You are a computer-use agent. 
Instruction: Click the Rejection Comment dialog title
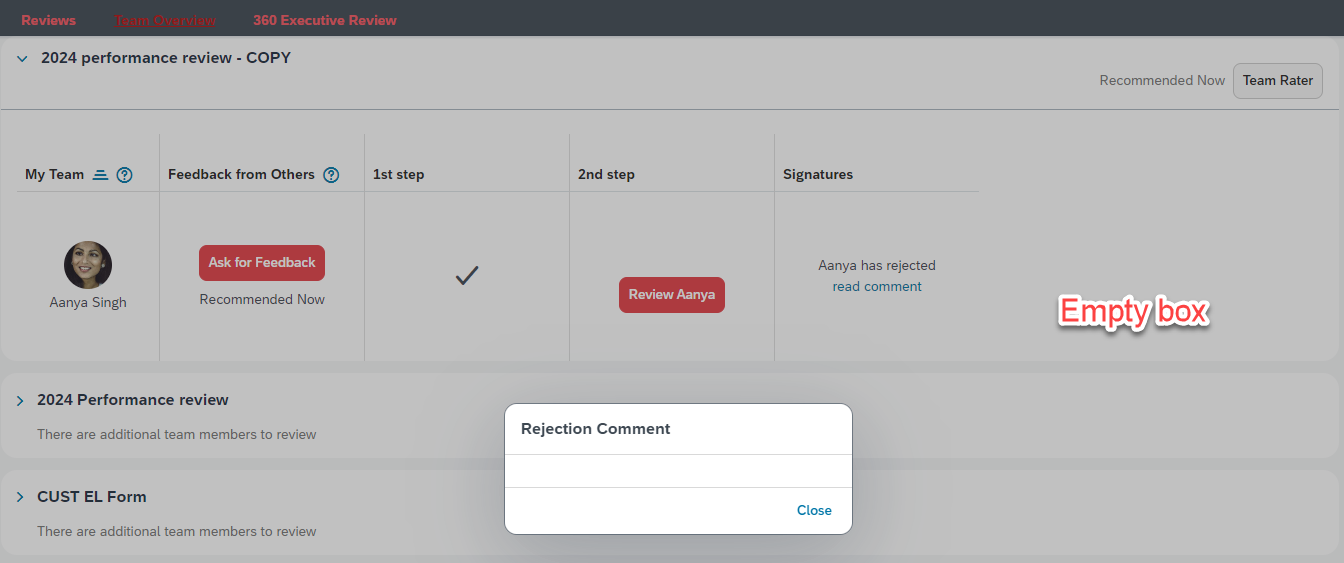tap(596, 429)
